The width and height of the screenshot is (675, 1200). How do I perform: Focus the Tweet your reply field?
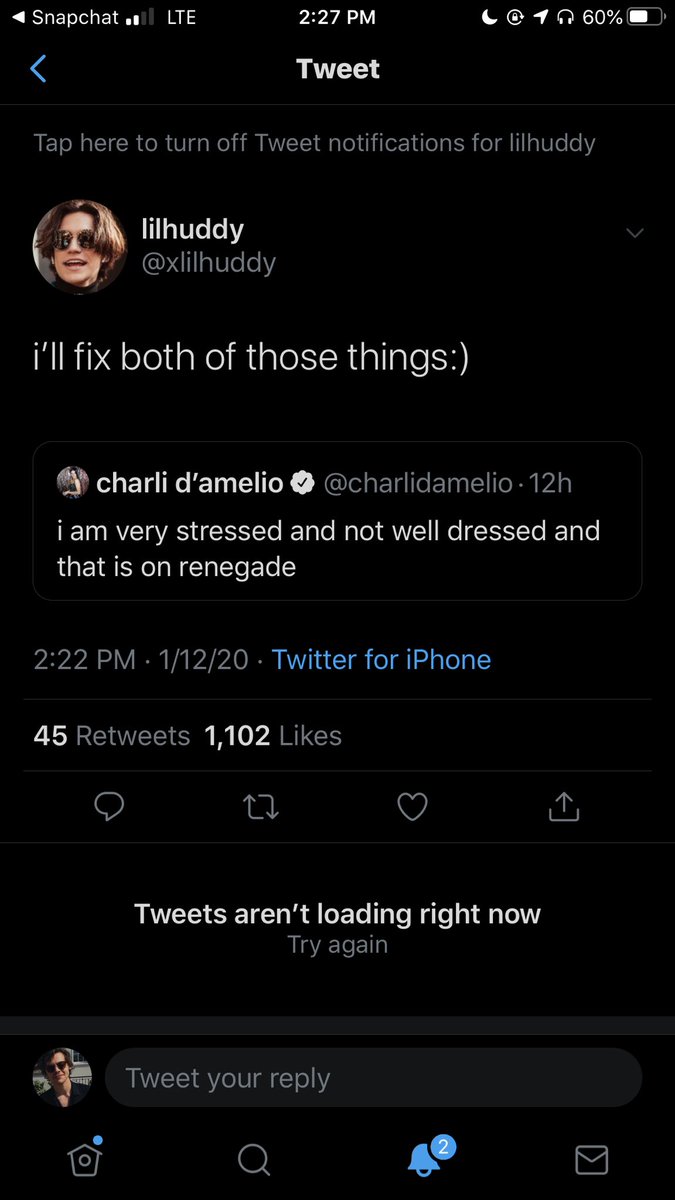point(373,1078)
